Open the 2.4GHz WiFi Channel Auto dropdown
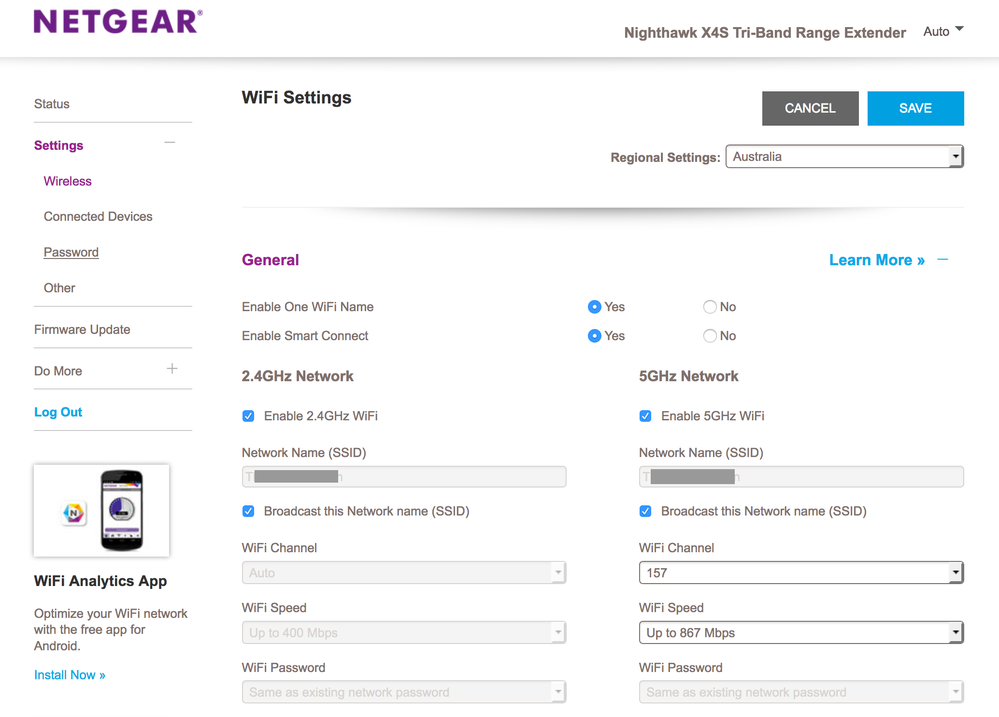Viewport: 999px width, 717px height. 404,573
